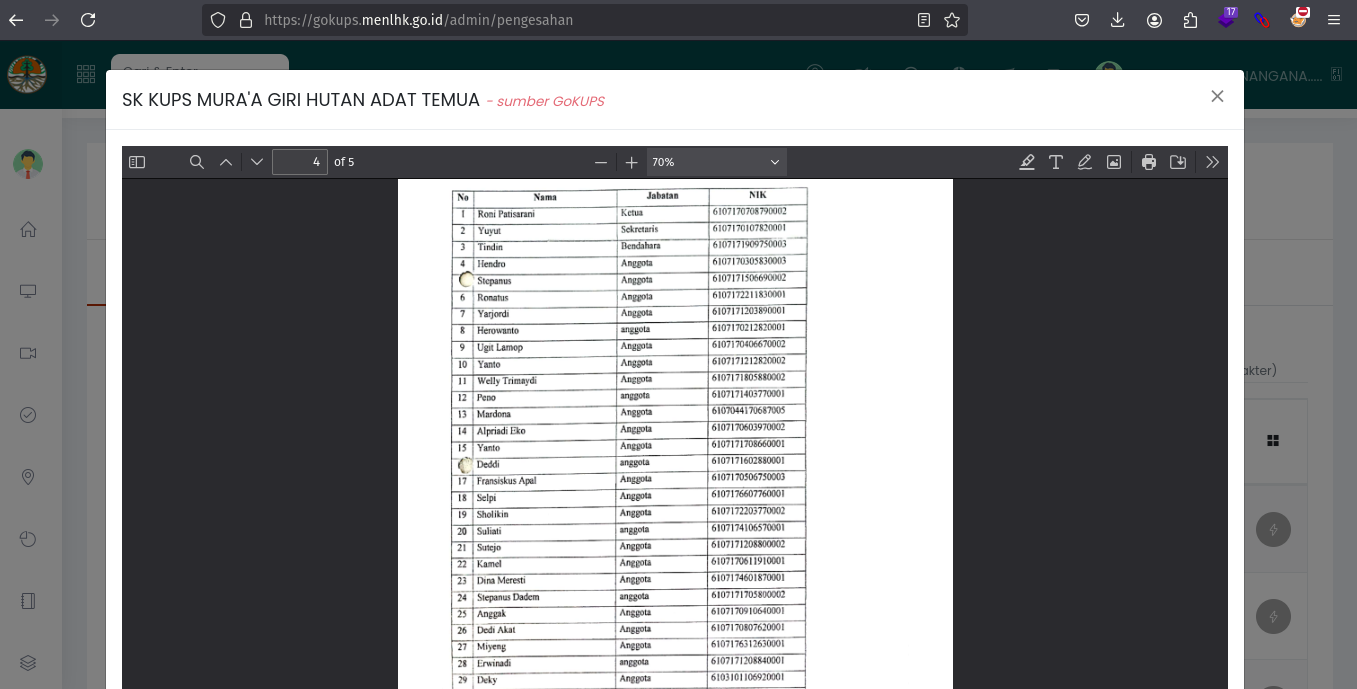
Task: Zoom out the PDF document
Action: pos(601,162)
